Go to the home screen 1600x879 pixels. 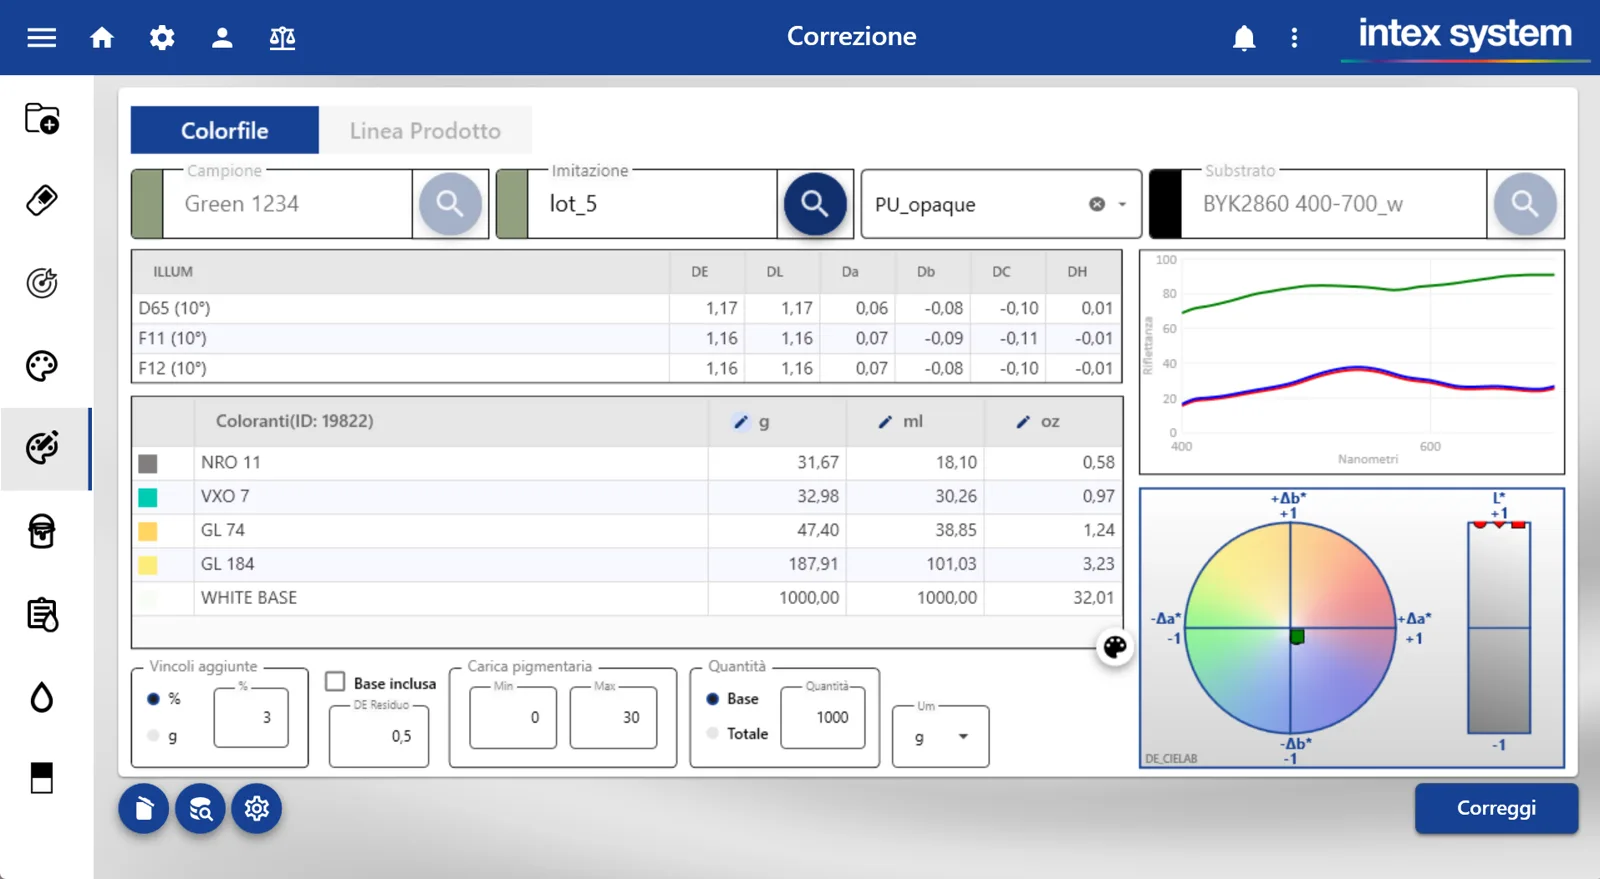(102, 38)
